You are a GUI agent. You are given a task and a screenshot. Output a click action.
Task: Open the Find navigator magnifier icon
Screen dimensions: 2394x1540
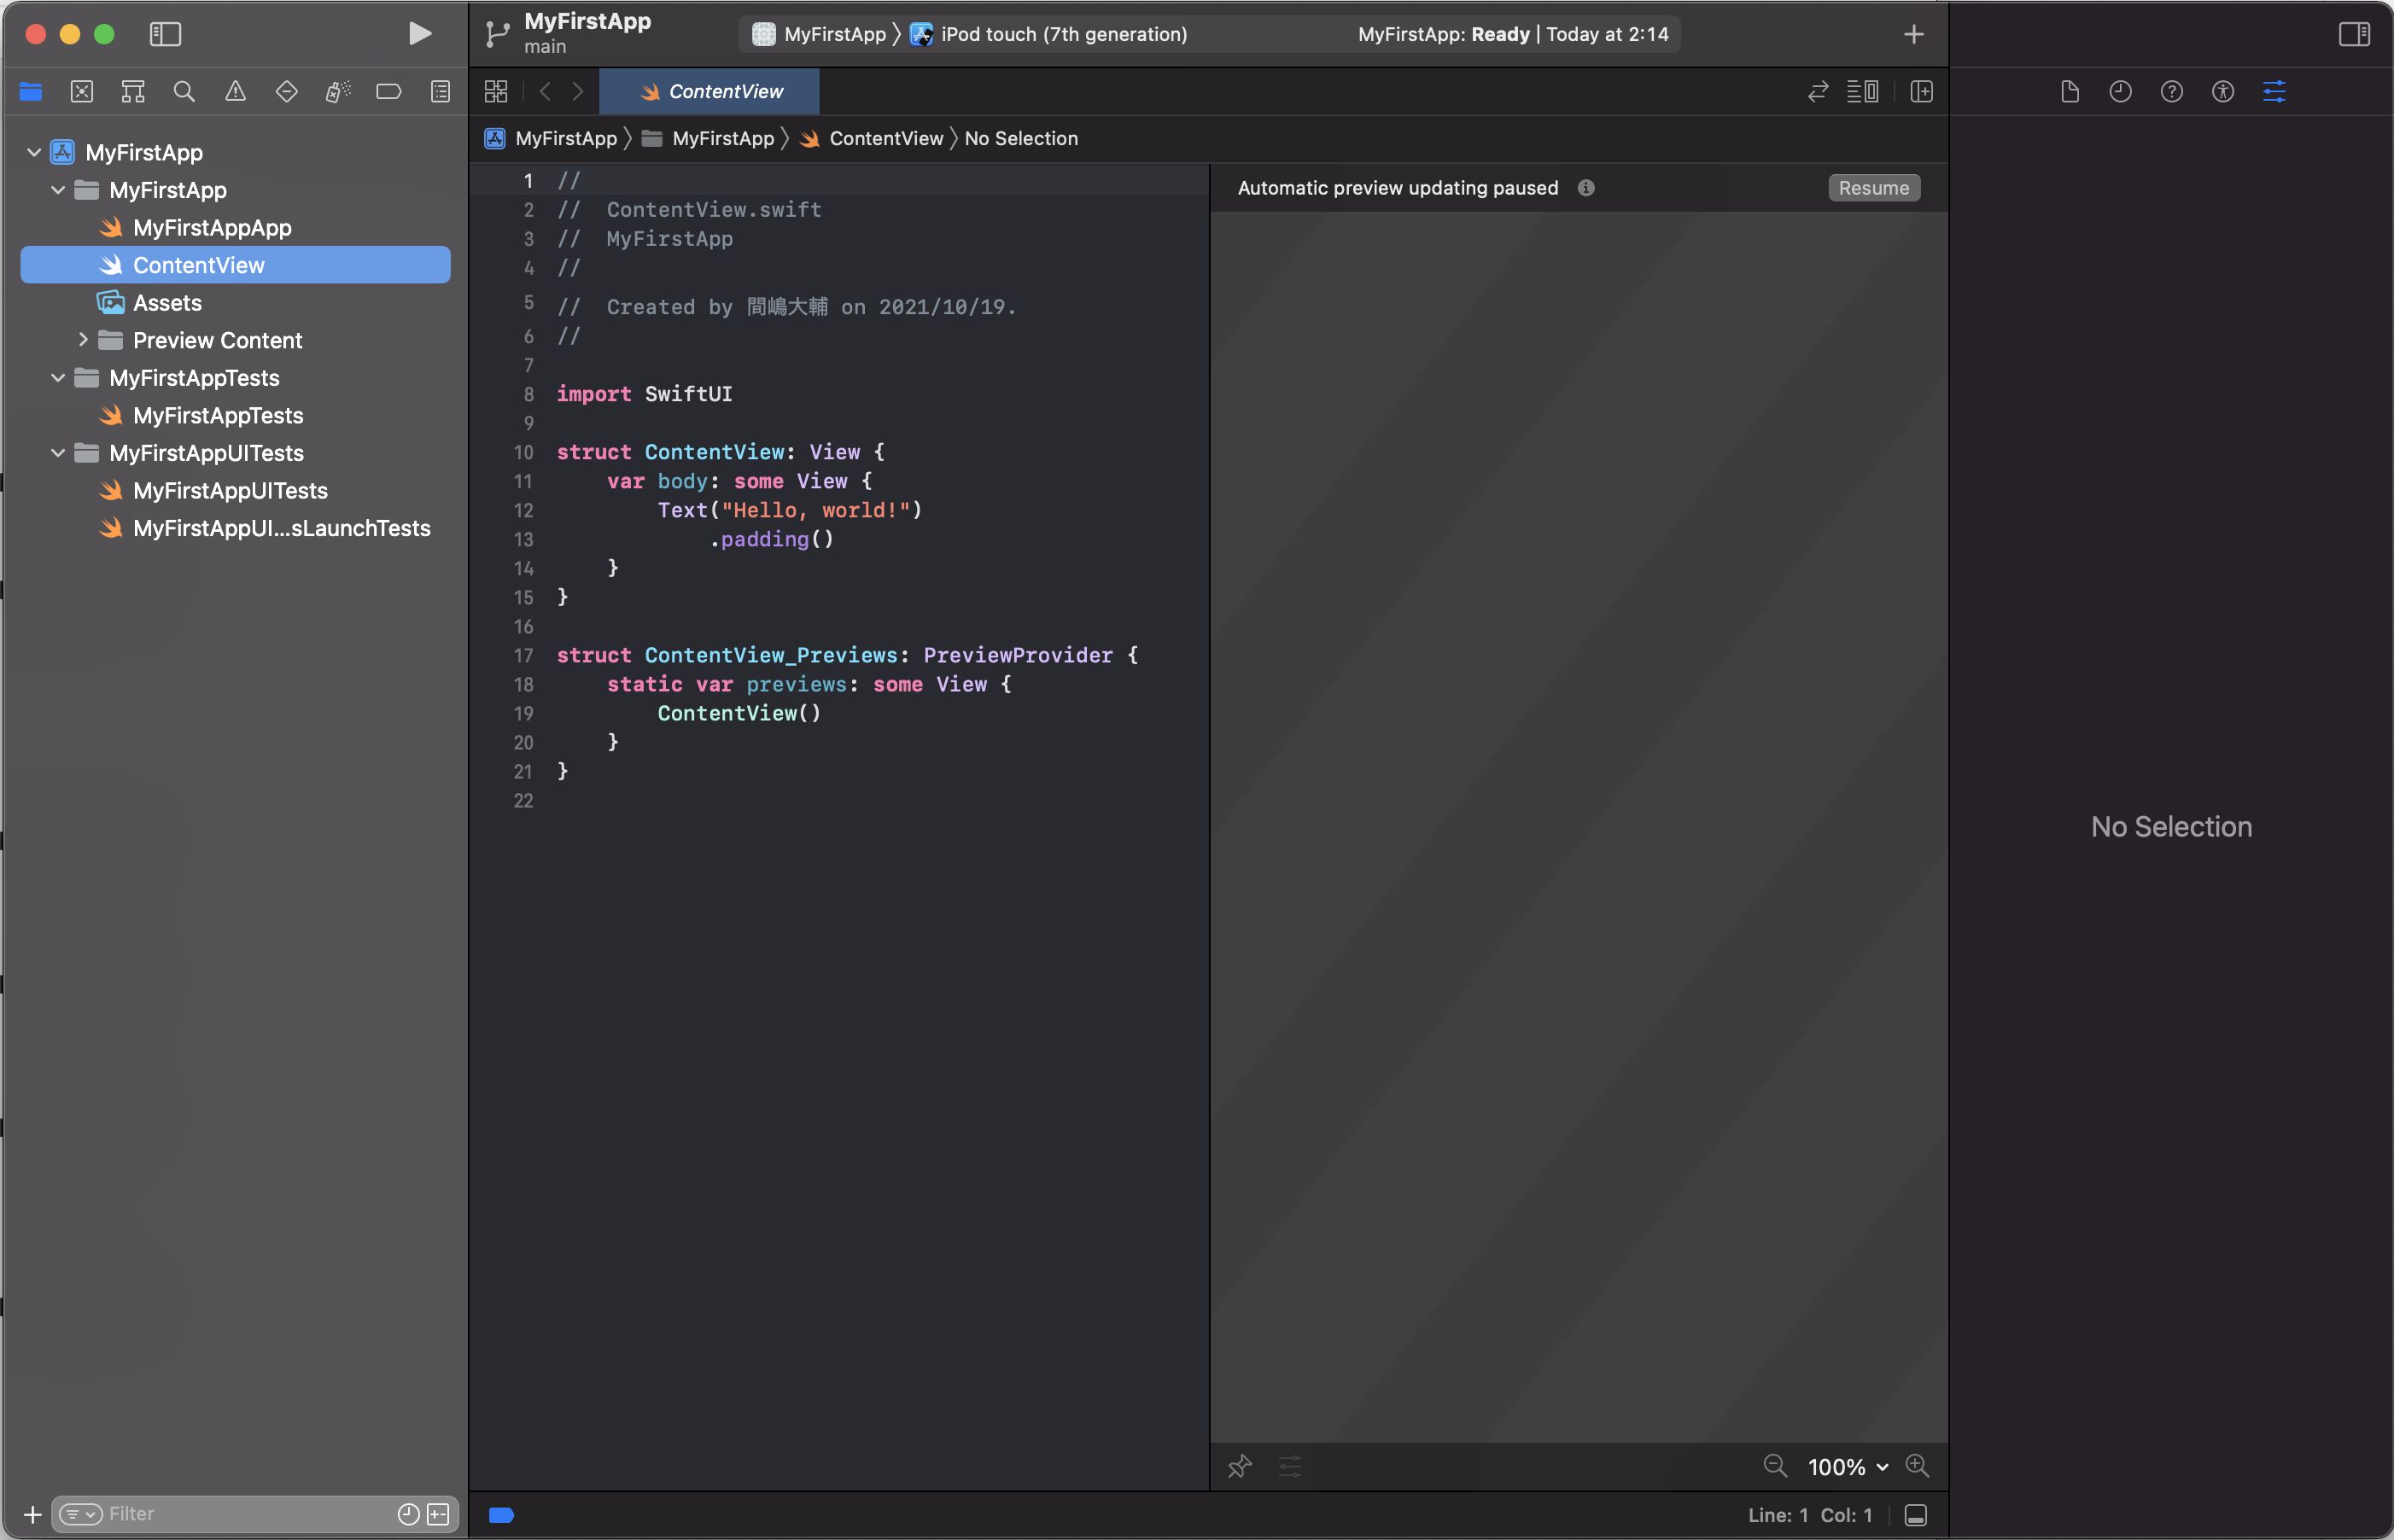[184, 92]
